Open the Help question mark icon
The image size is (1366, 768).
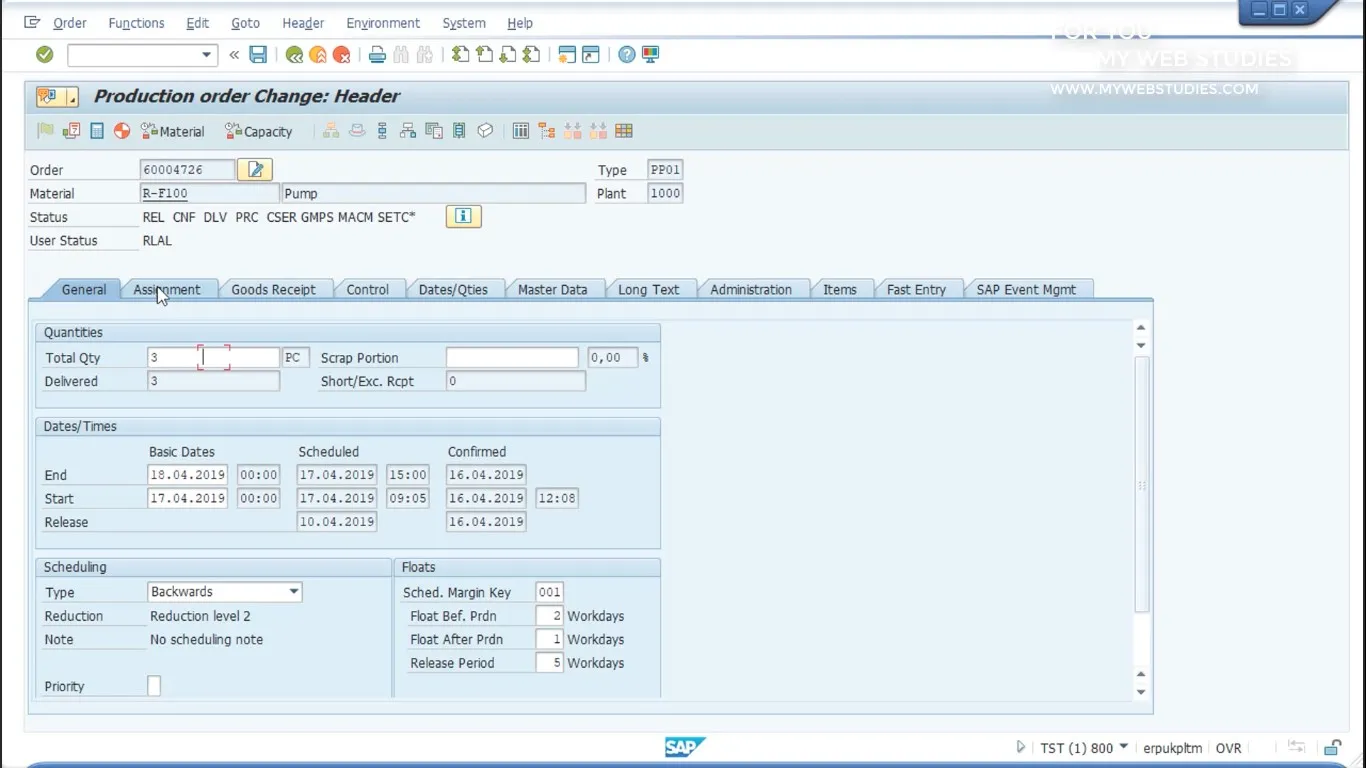[626, 55]
